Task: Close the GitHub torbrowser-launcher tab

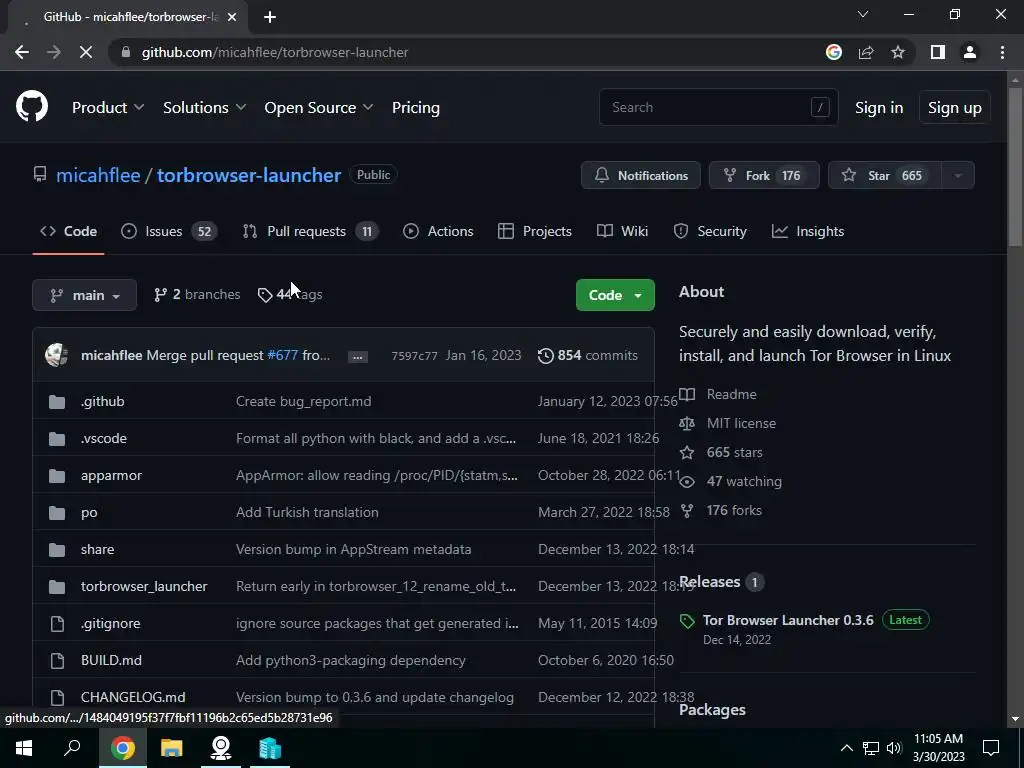Action: pos(232,17)
